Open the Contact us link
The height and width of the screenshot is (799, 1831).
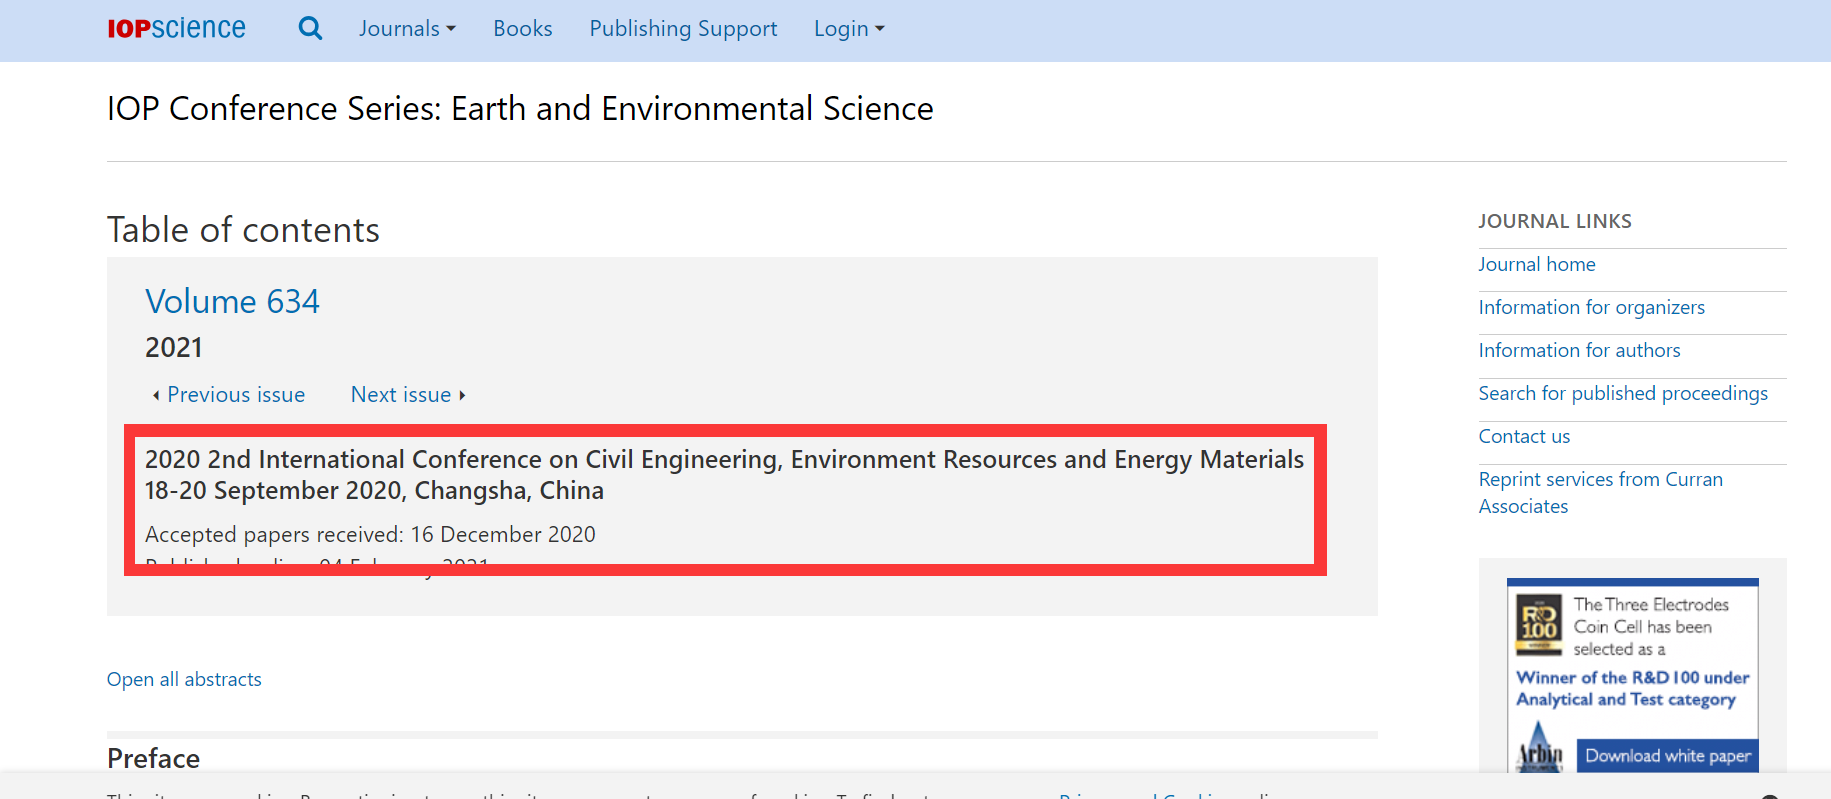click(x=1524, y=436)
